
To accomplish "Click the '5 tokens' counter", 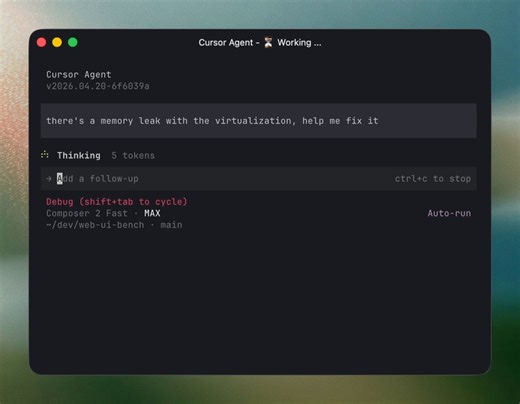I will tap(133, 155).
